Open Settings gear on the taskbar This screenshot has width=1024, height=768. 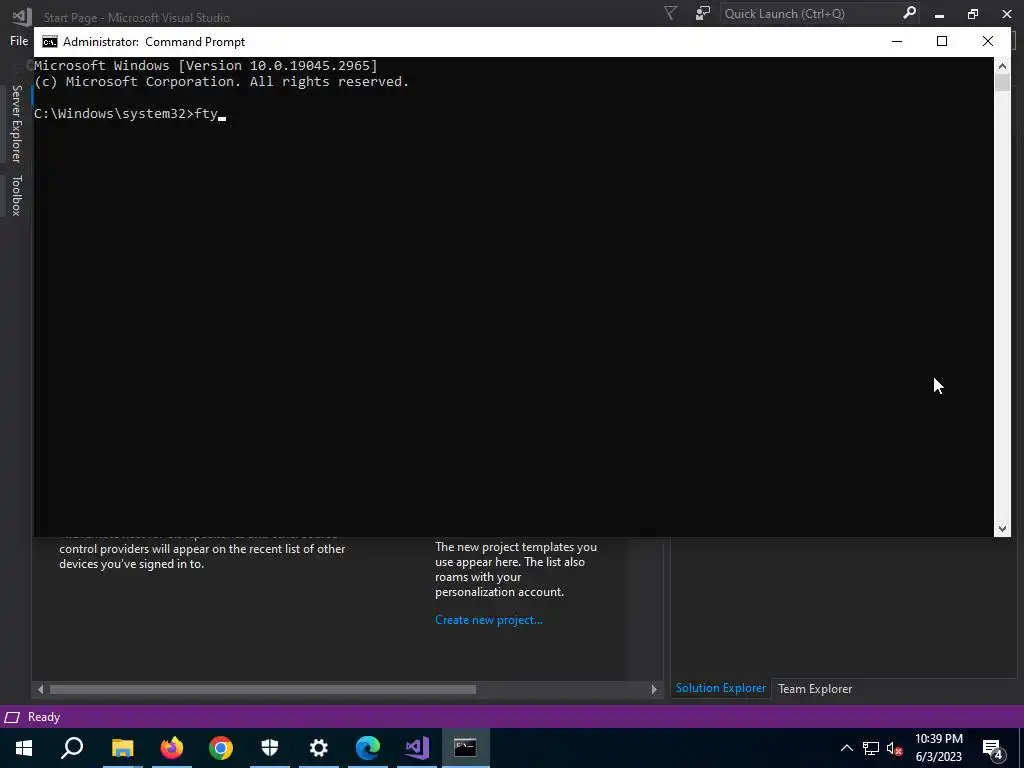(319, 748)
